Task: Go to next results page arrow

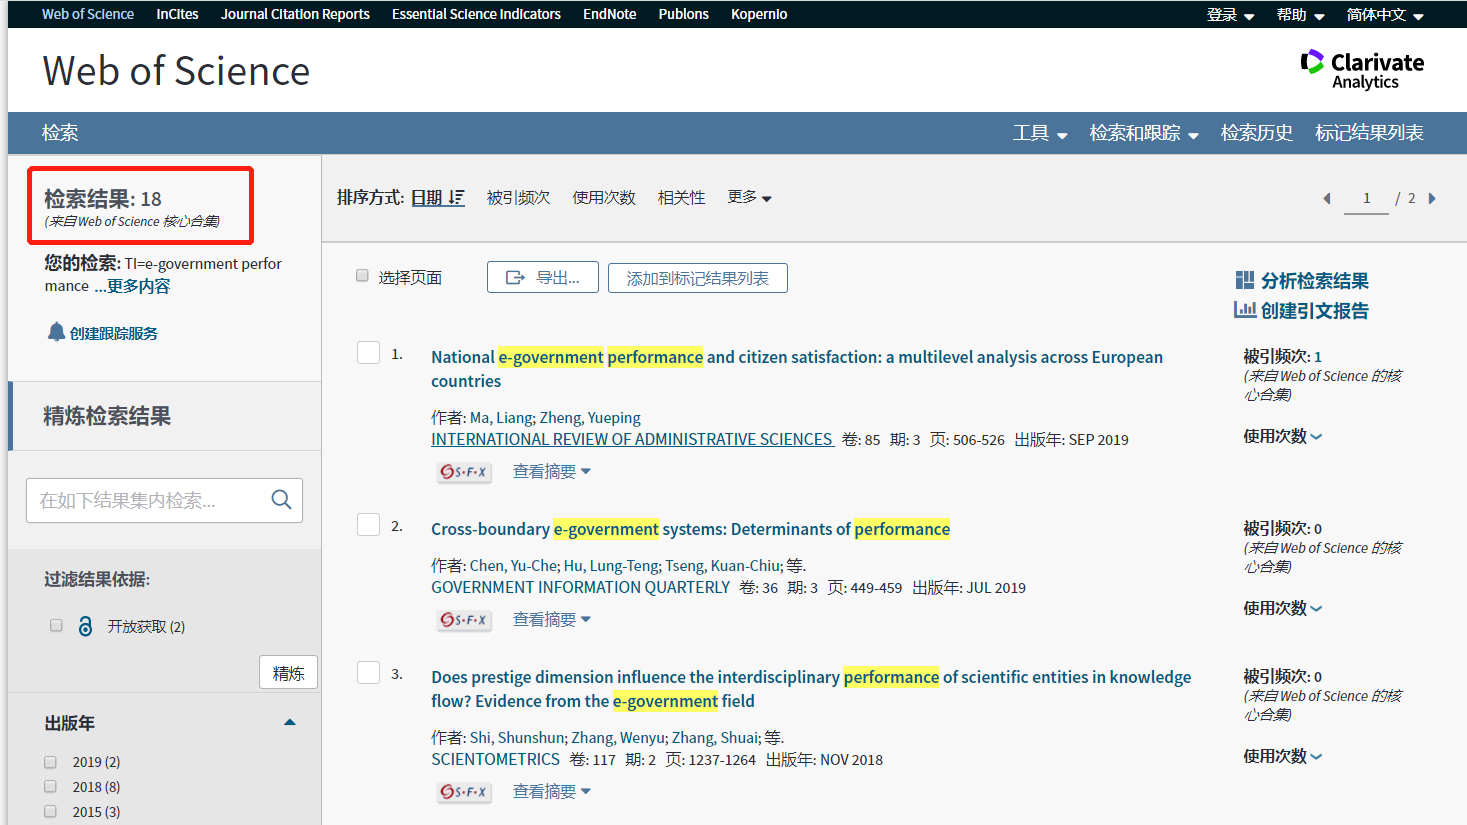Action: pos(1432,199)
